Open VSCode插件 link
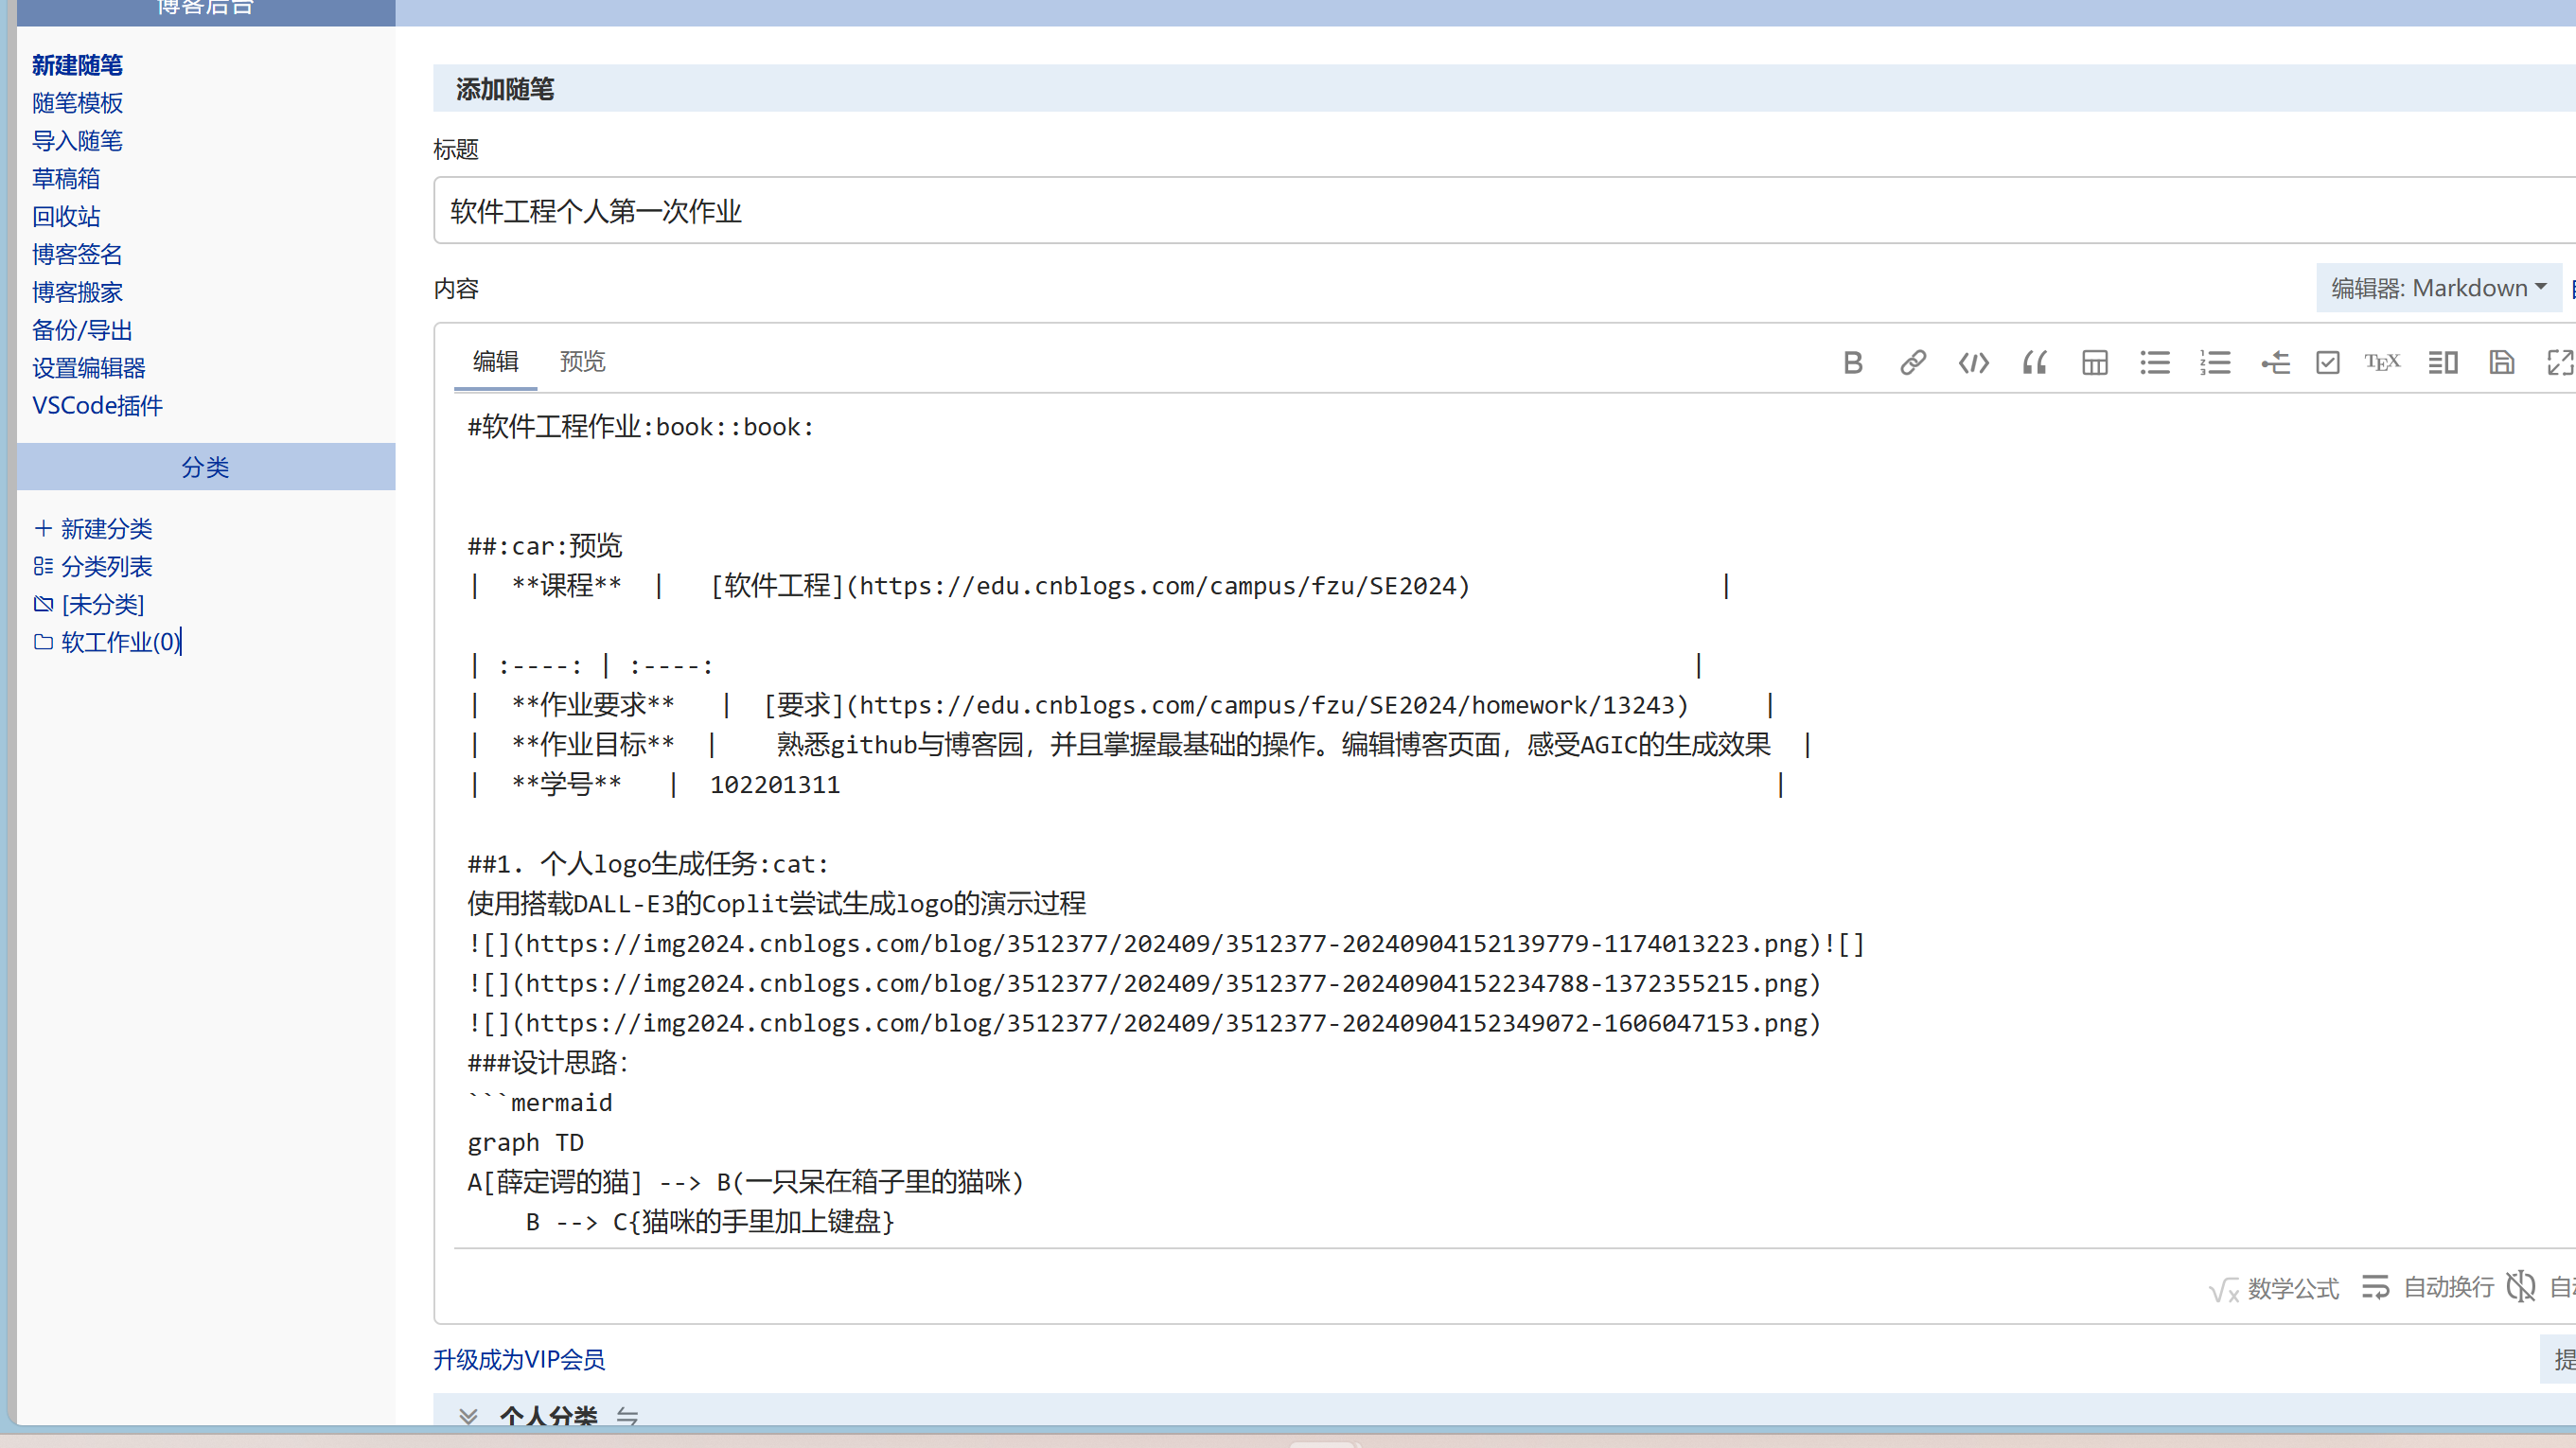This screenshot has width=2576, height=1448. click(x=97, y=406)
